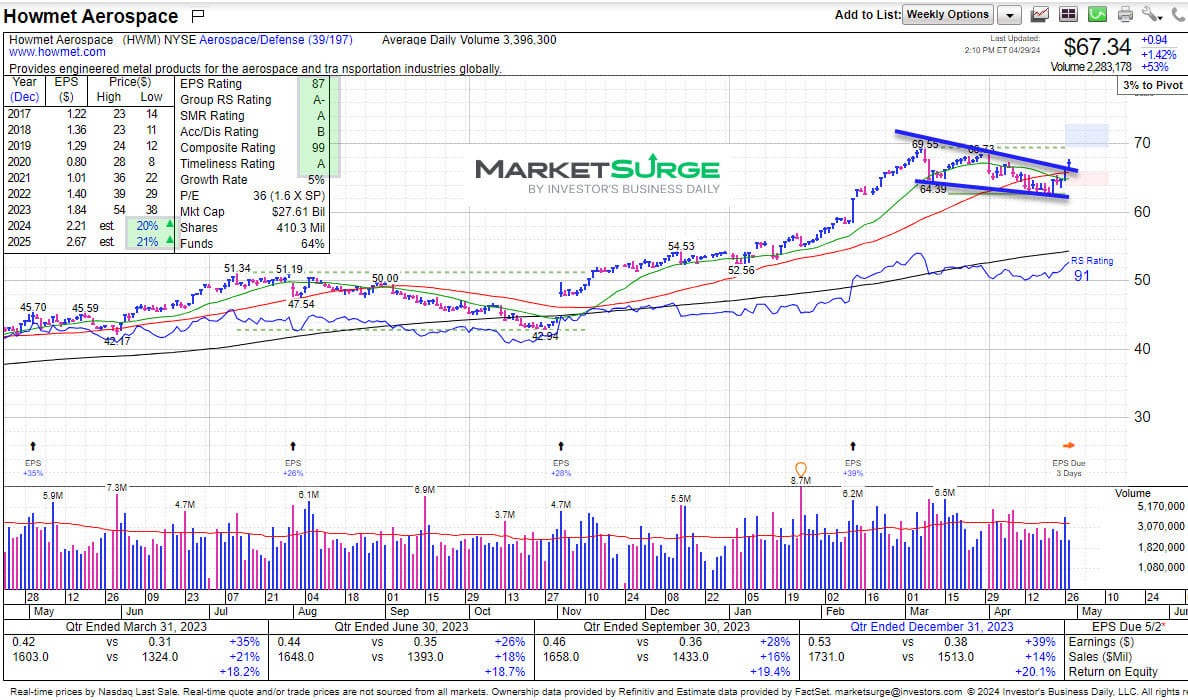Visit the www.howmet.com link
Screen dimensions: 1188x700
point(58,52)
